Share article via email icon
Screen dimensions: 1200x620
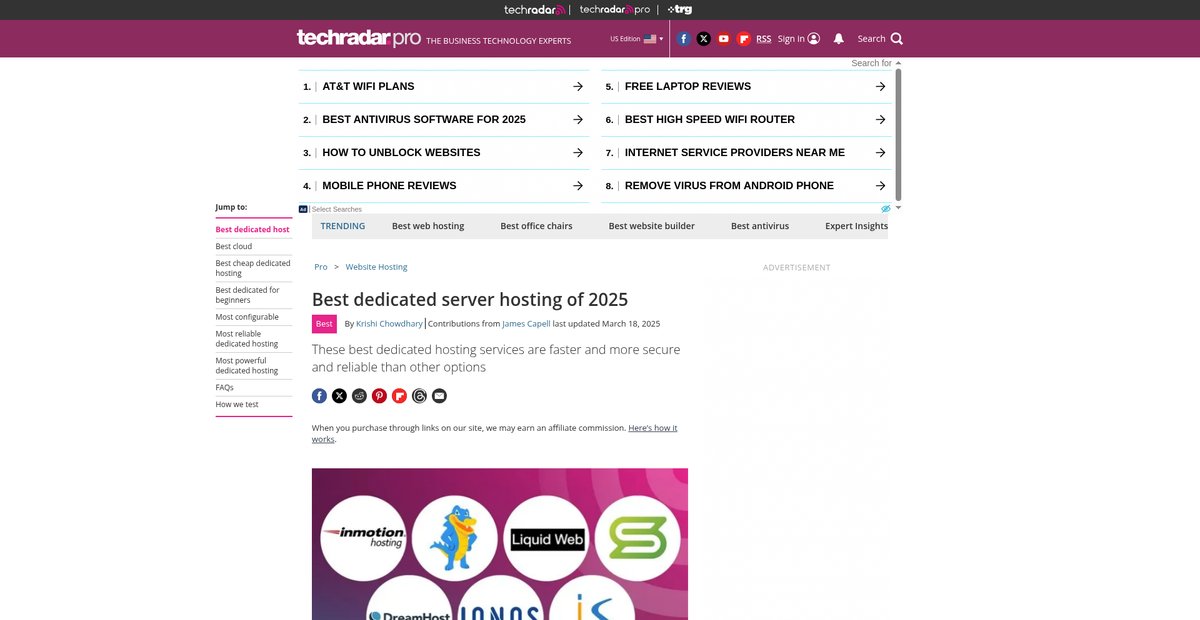[x=439, y=396]
